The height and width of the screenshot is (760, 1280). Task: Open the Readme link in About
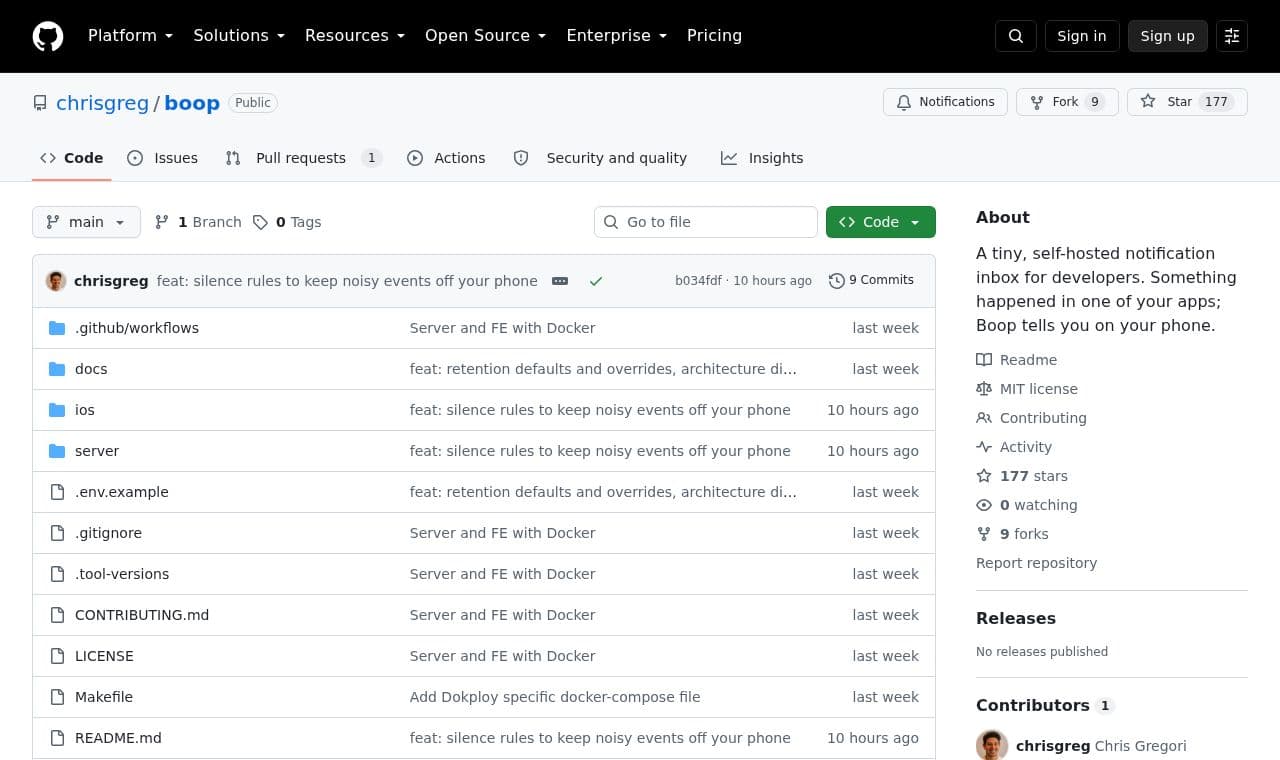(1017, 360)
